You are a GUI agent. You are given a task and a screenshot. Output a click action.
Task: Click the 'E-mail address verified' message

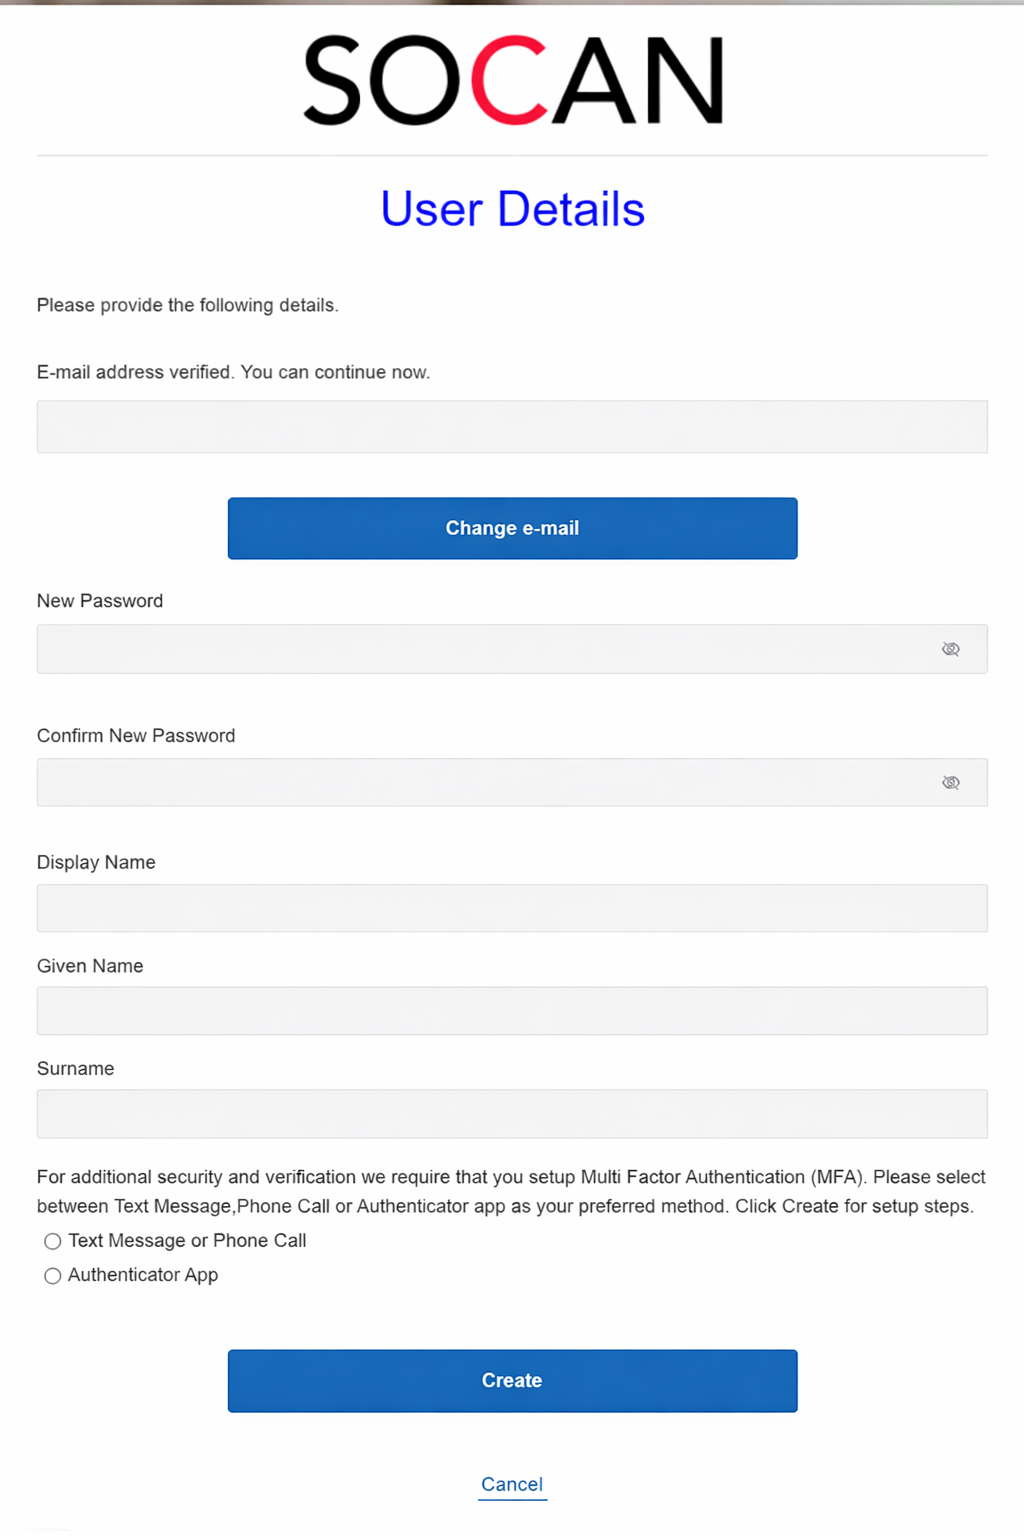click(233, 372)
